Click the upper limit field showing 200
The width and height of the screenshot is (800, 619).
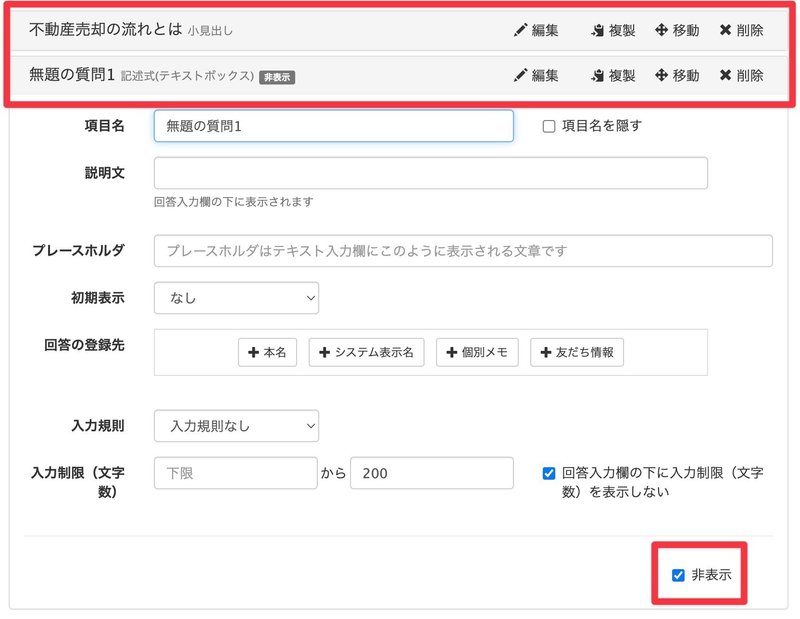click(x=432, y=473)
